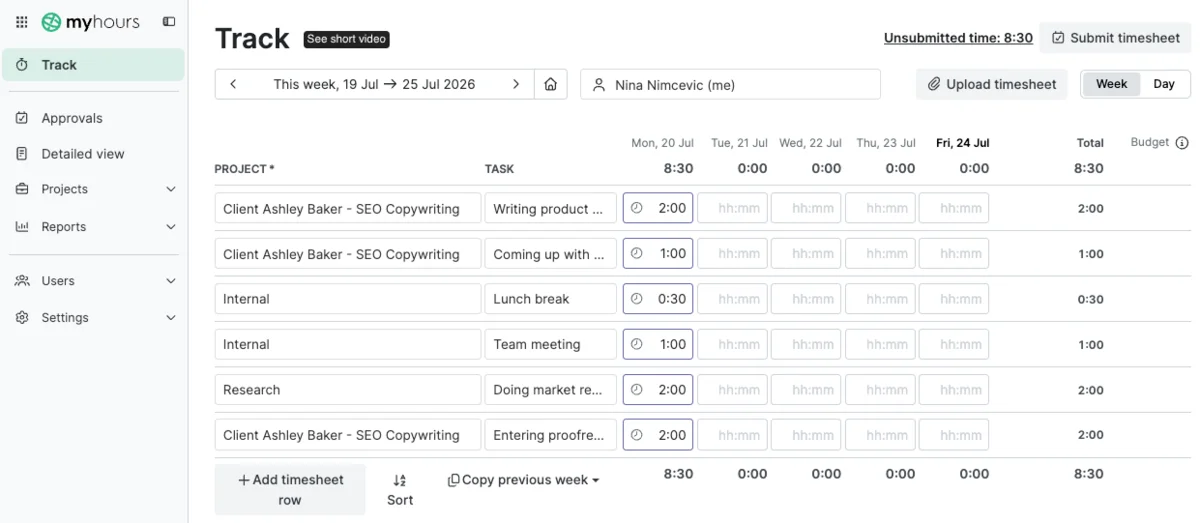Click the Sort icon
This screenshot has height=523, width=1200.
400,481
